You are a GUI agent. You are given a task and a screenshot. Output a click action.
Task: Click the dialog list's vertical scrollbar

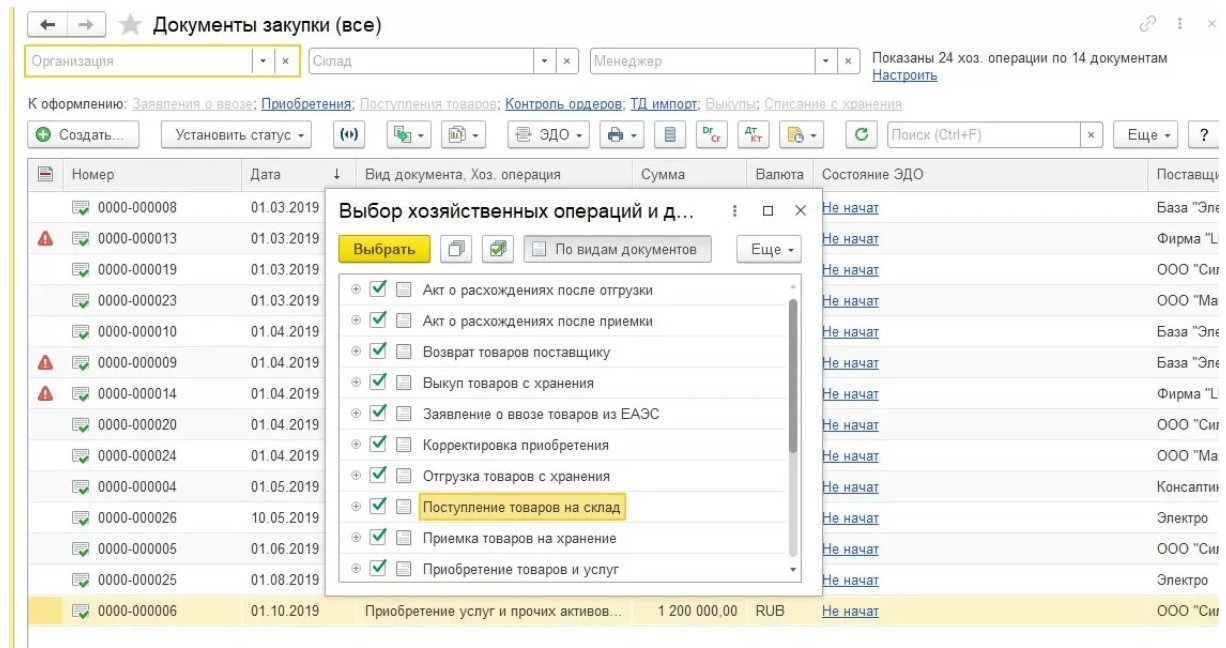pyautogui.click(x=793, y=380)
